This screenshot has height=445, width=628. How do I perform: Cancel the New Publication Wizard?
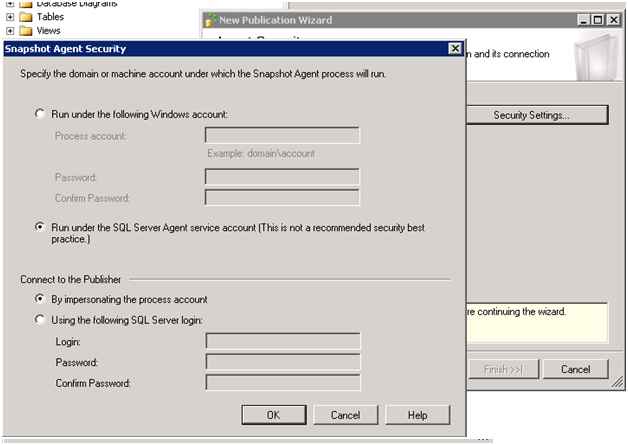tap(575, 369)
